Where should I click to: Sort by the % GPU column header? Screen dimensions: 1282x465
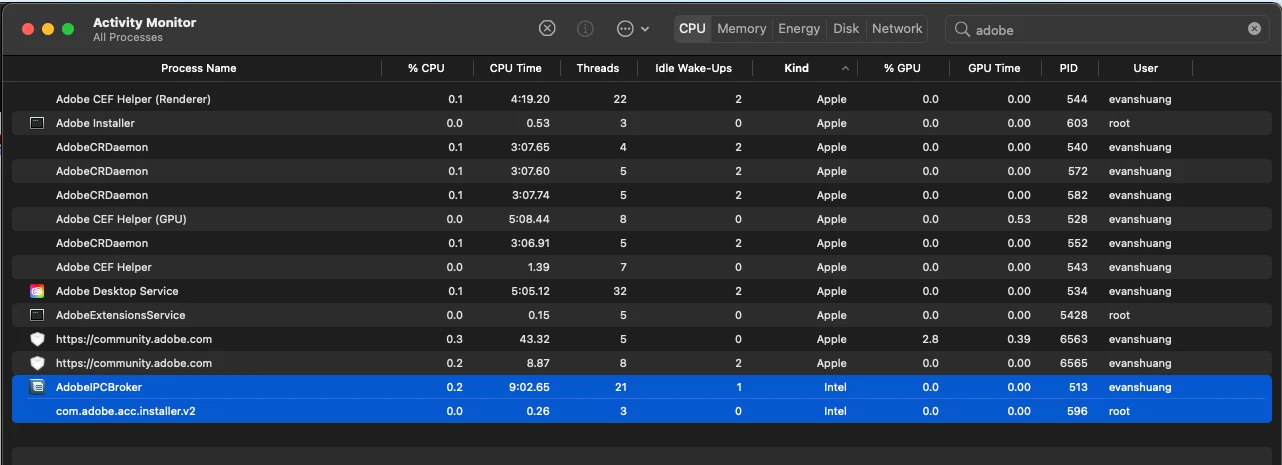coord(902,68)
